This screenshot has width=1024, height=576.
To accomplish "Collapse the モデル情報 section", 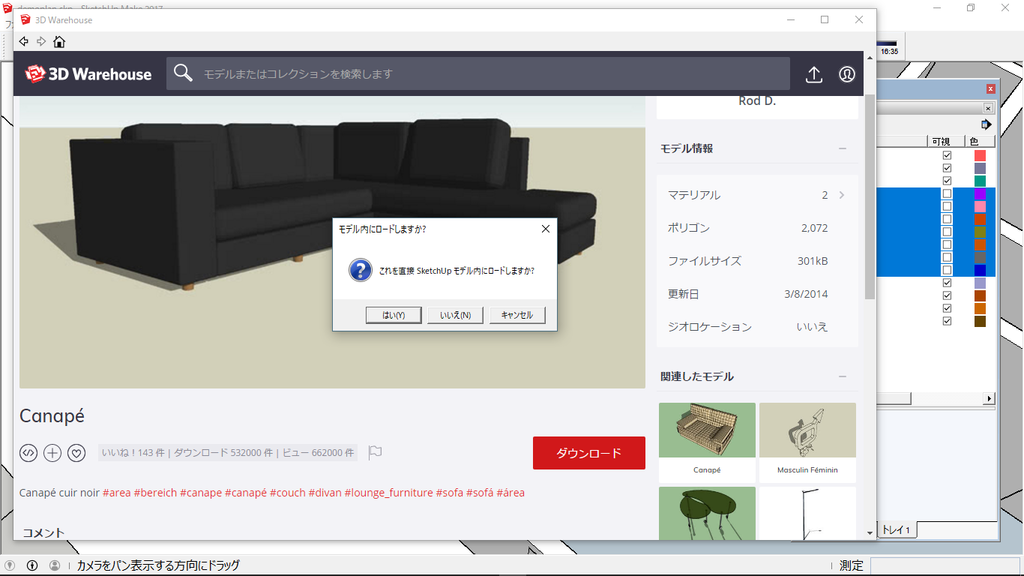I will tap(842, 149).
